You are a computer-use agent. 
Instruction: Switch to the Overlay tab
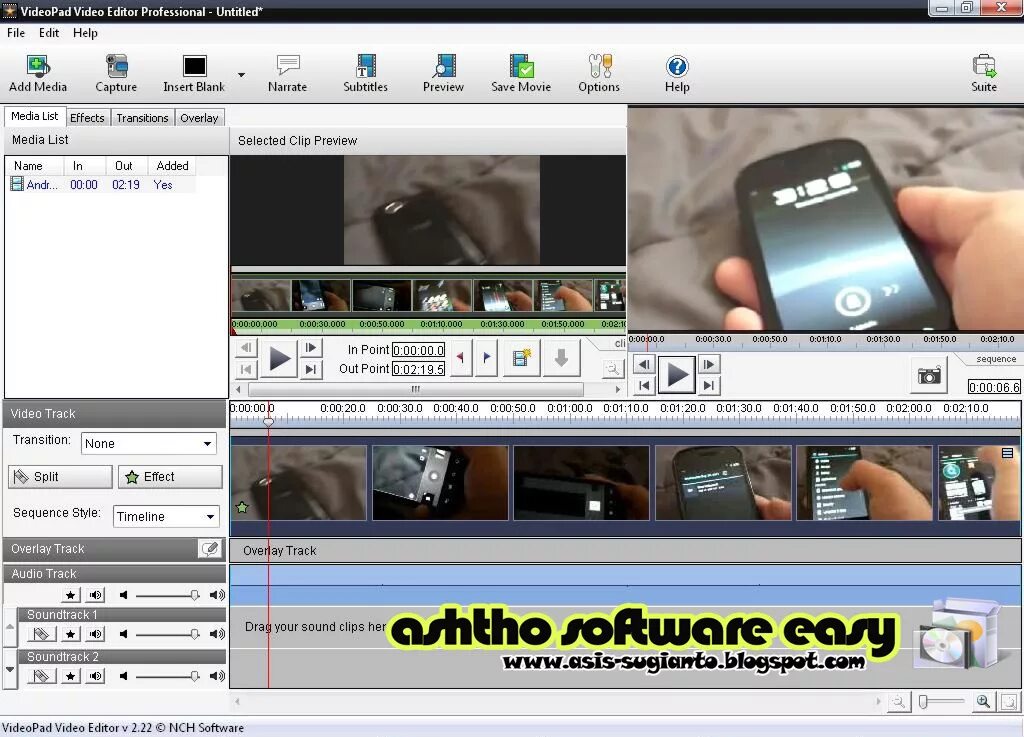click(199, 118)
